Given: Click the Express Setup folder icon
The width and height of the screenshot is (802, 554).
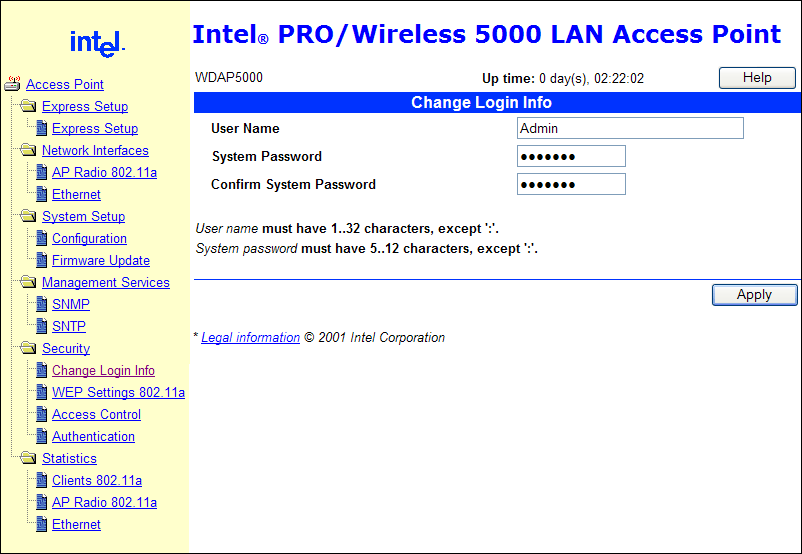Looking at the screenshot, I should tap(28, 106).
